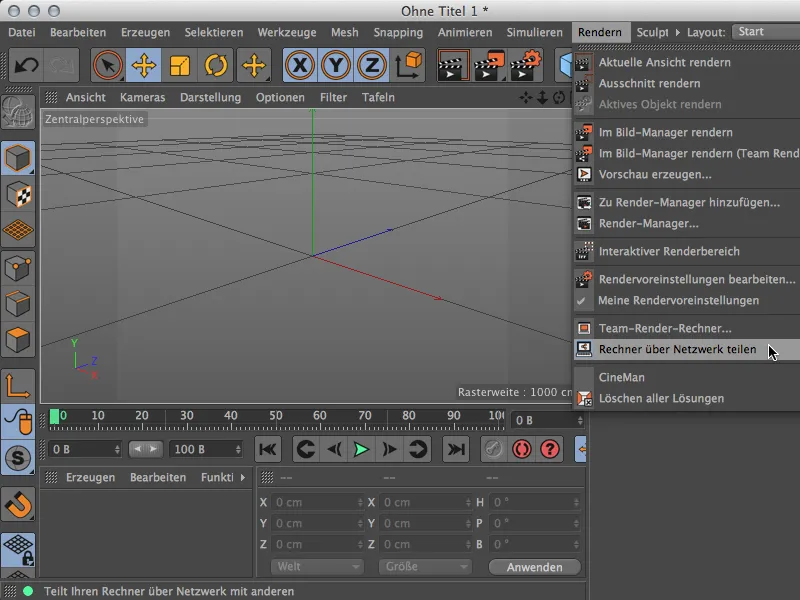Open the viewport Kameras menu
Image resolution: width=800 pixels, height=600 pixels.
tap(143, 97)
